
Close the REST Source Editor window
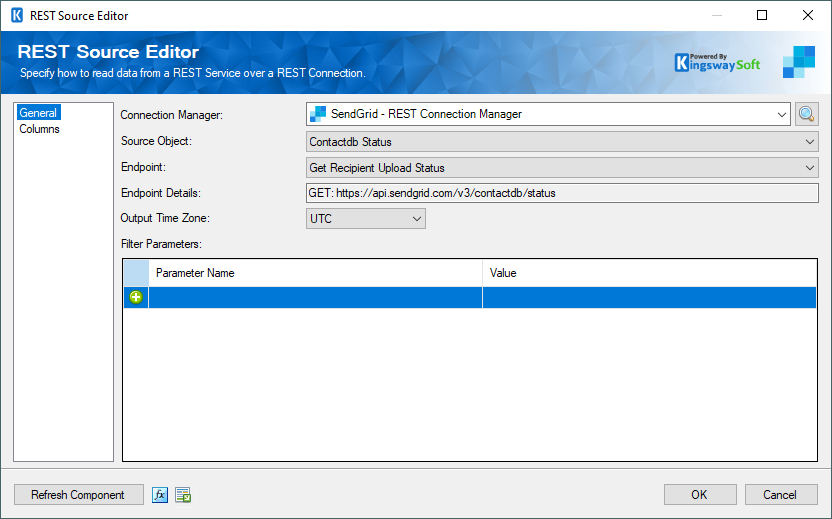tap(808, 15)
